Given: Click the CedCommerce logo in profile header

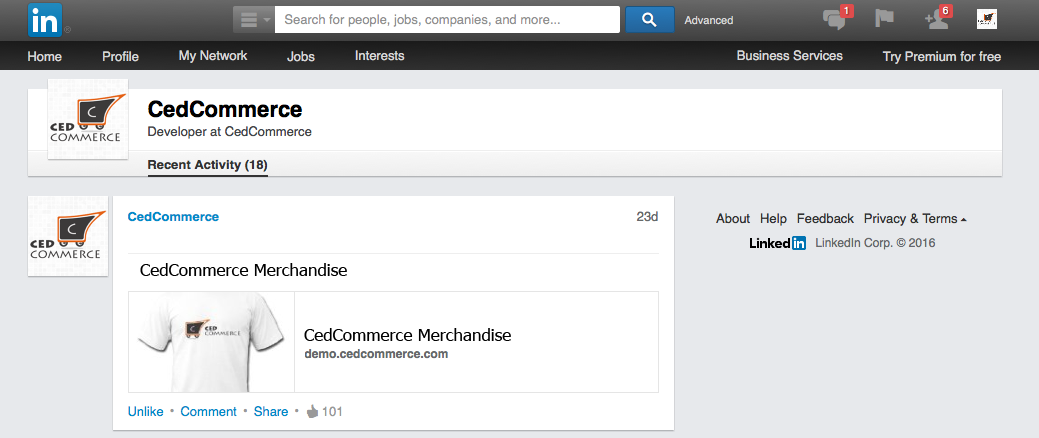Looking at the screenshot, I should click(87, 119).
